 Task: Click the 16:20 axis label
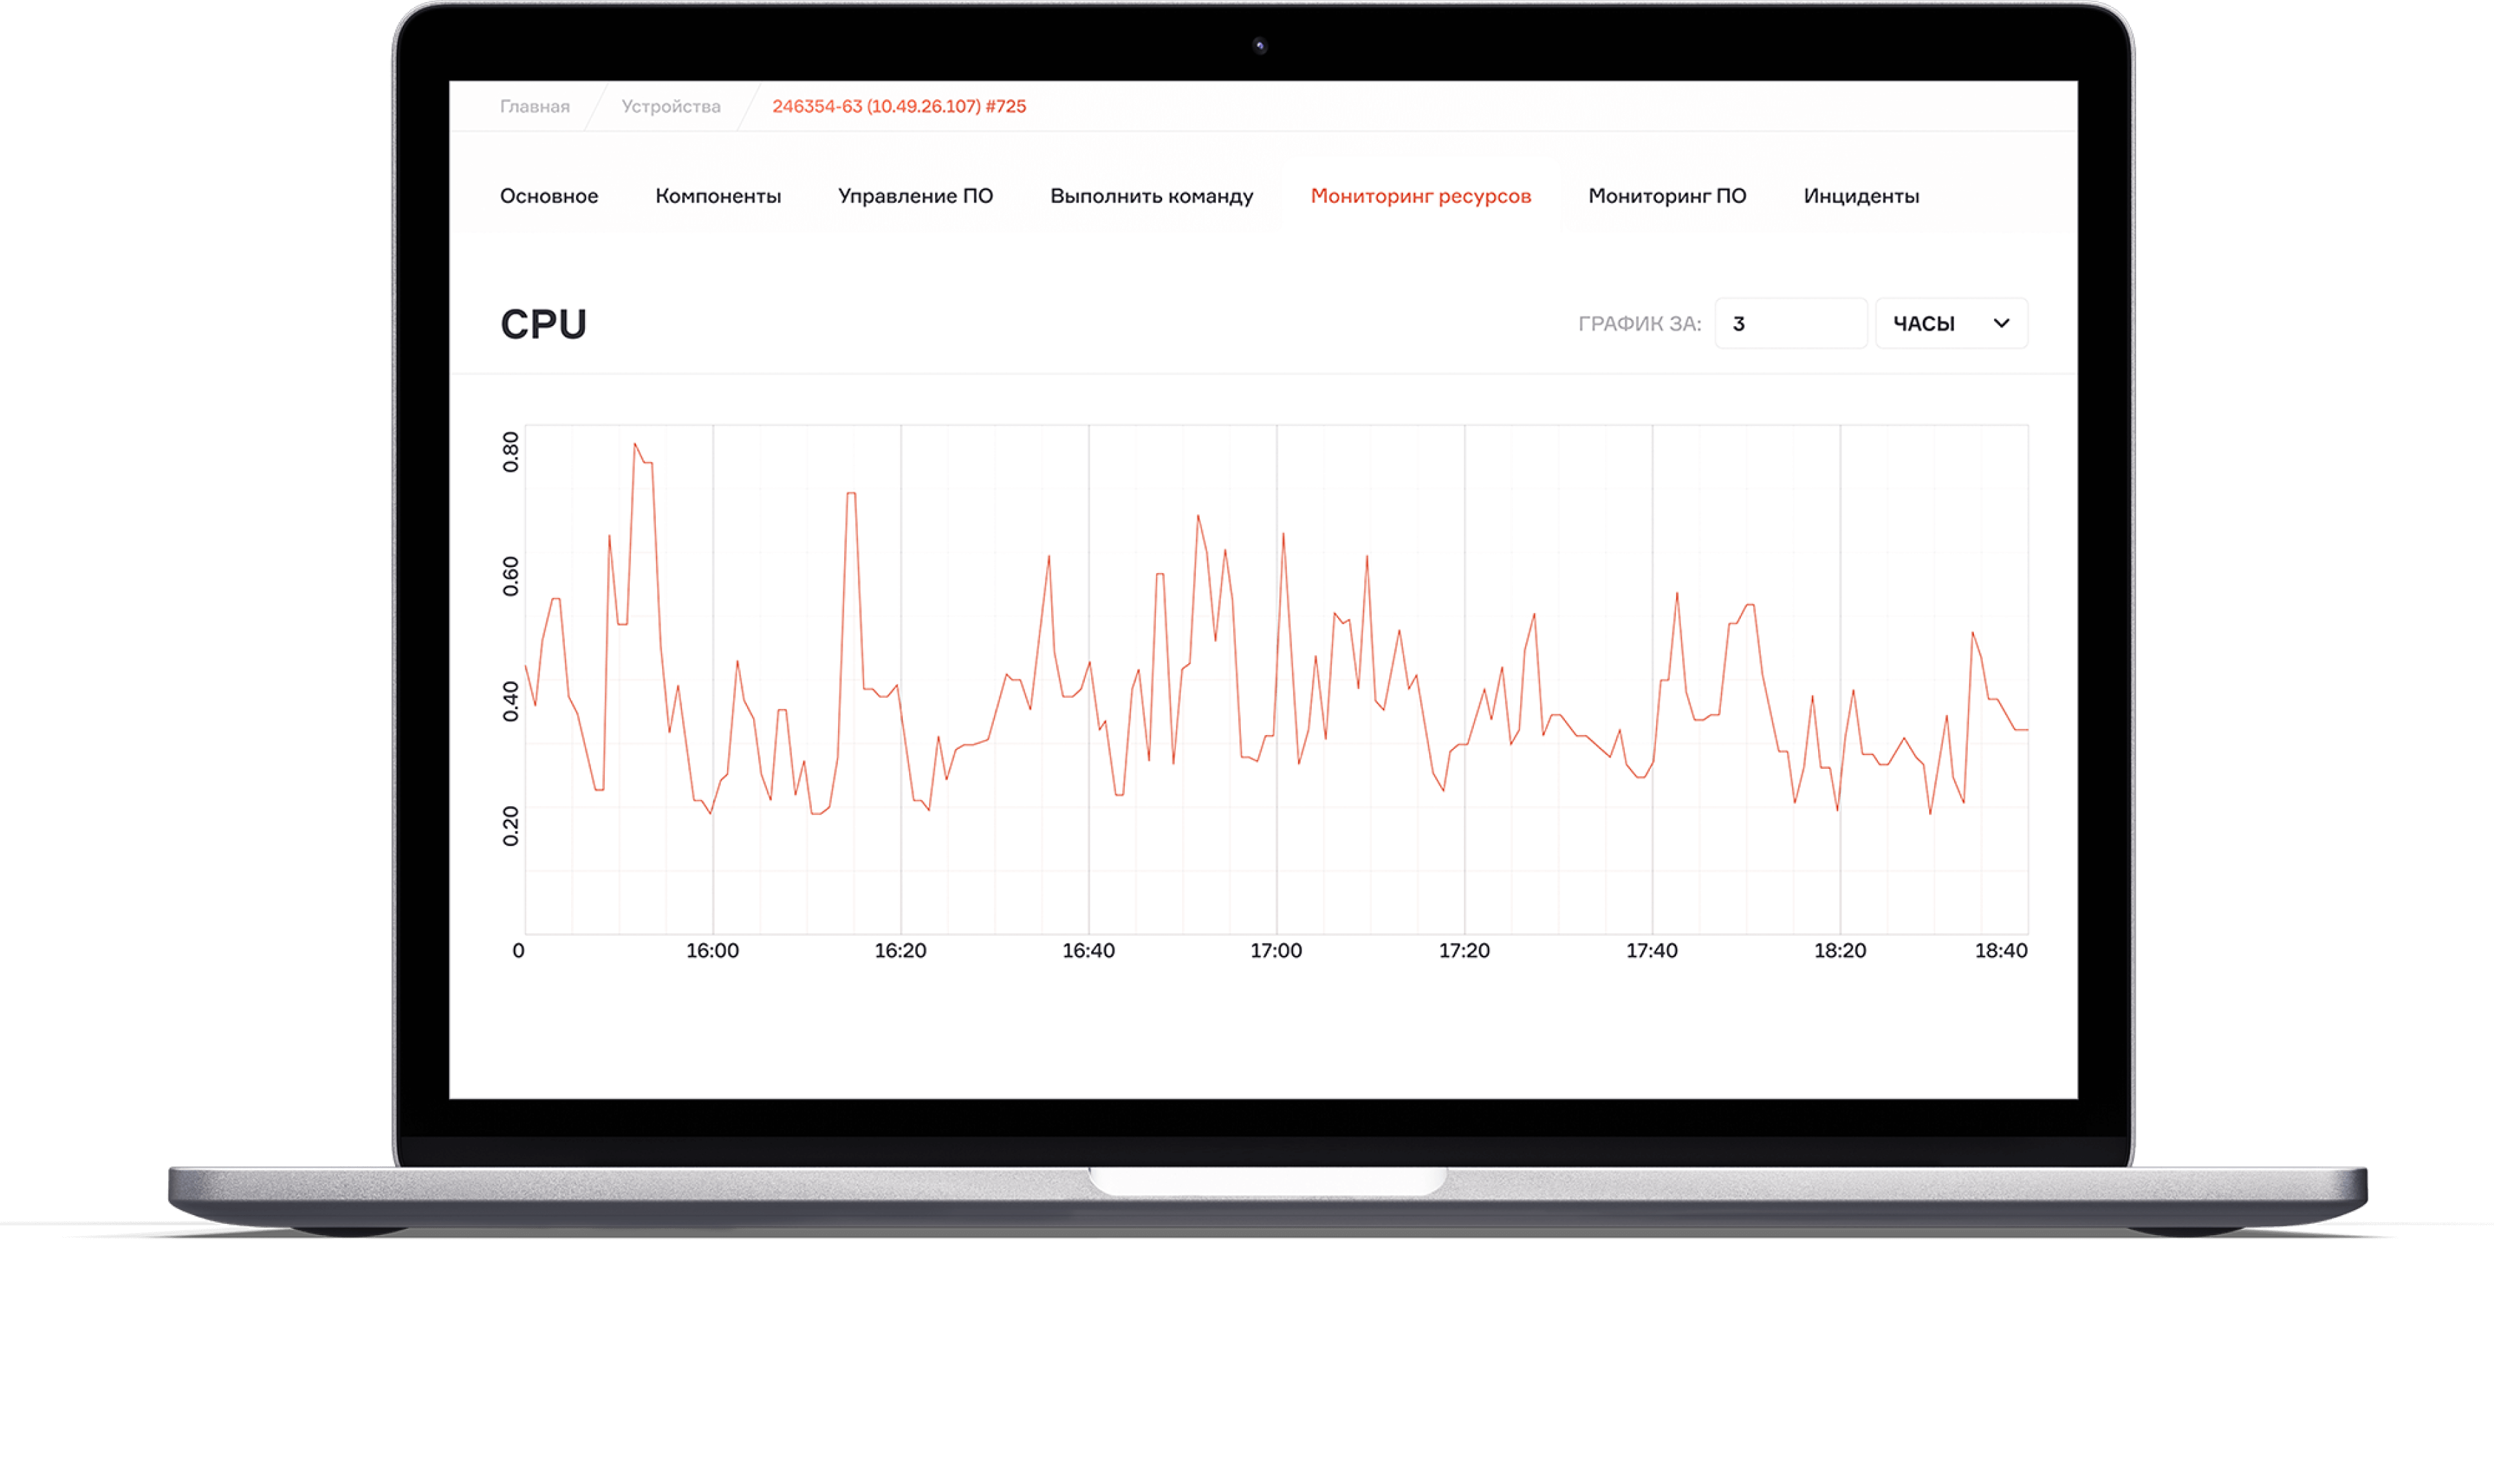900,950
